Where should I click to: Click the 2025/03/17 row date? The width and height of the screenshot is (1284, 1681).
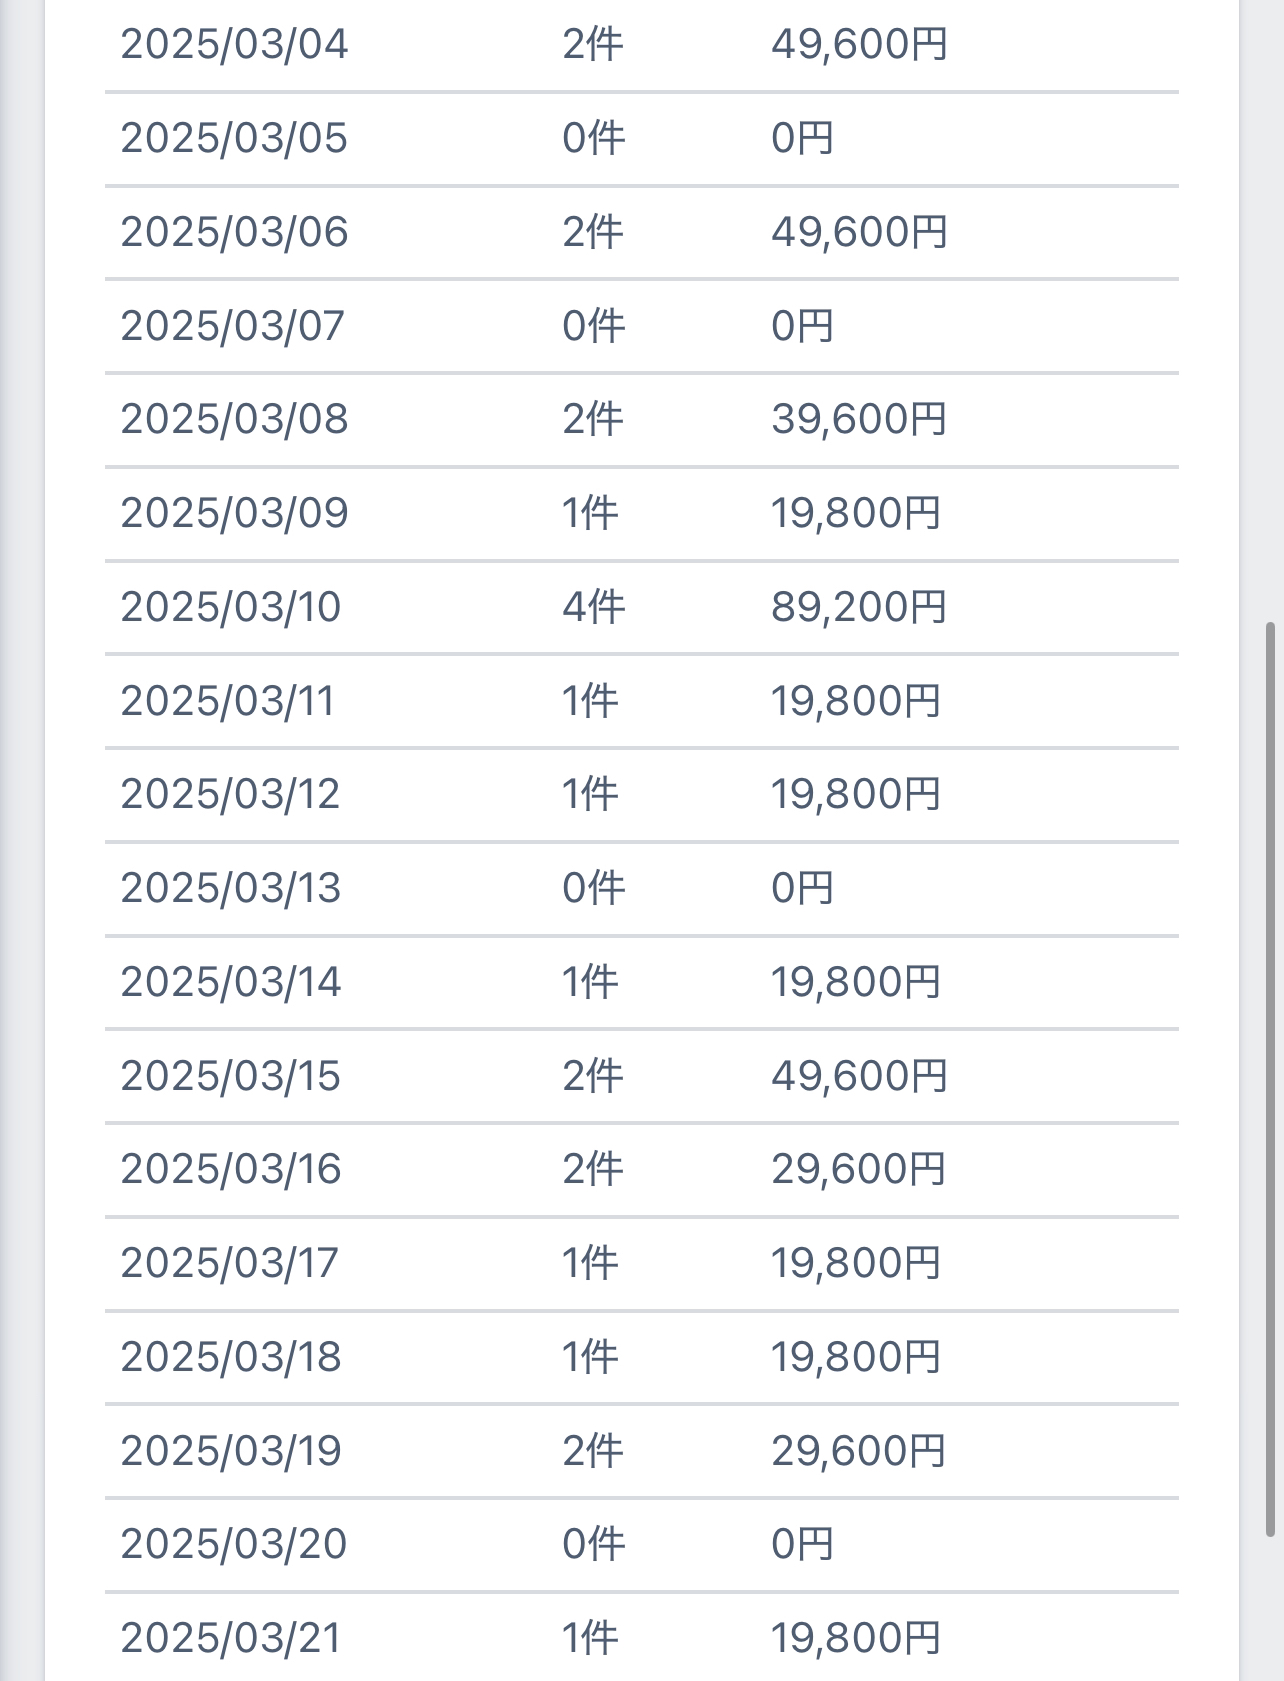click(x=230, y=1263)
